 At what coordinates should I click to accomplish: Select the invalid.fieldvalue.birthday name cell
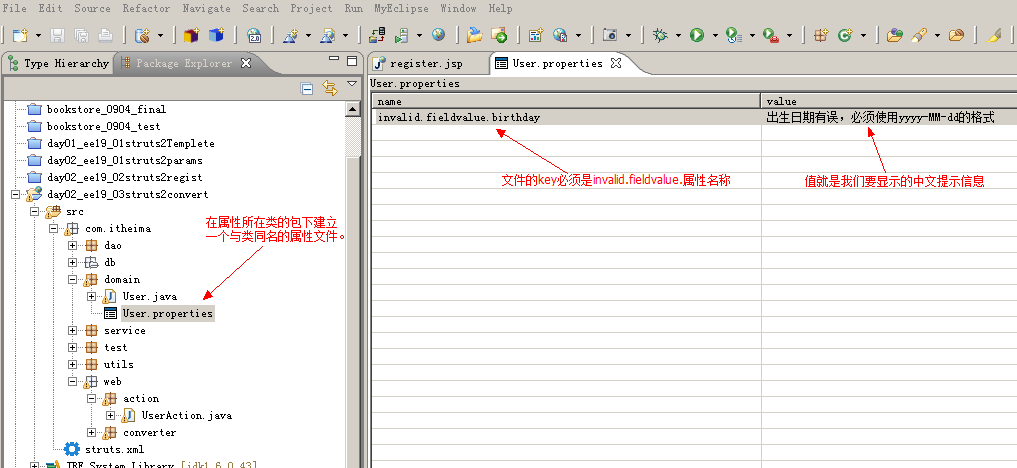pyautogui.click(x=566, y=117)
